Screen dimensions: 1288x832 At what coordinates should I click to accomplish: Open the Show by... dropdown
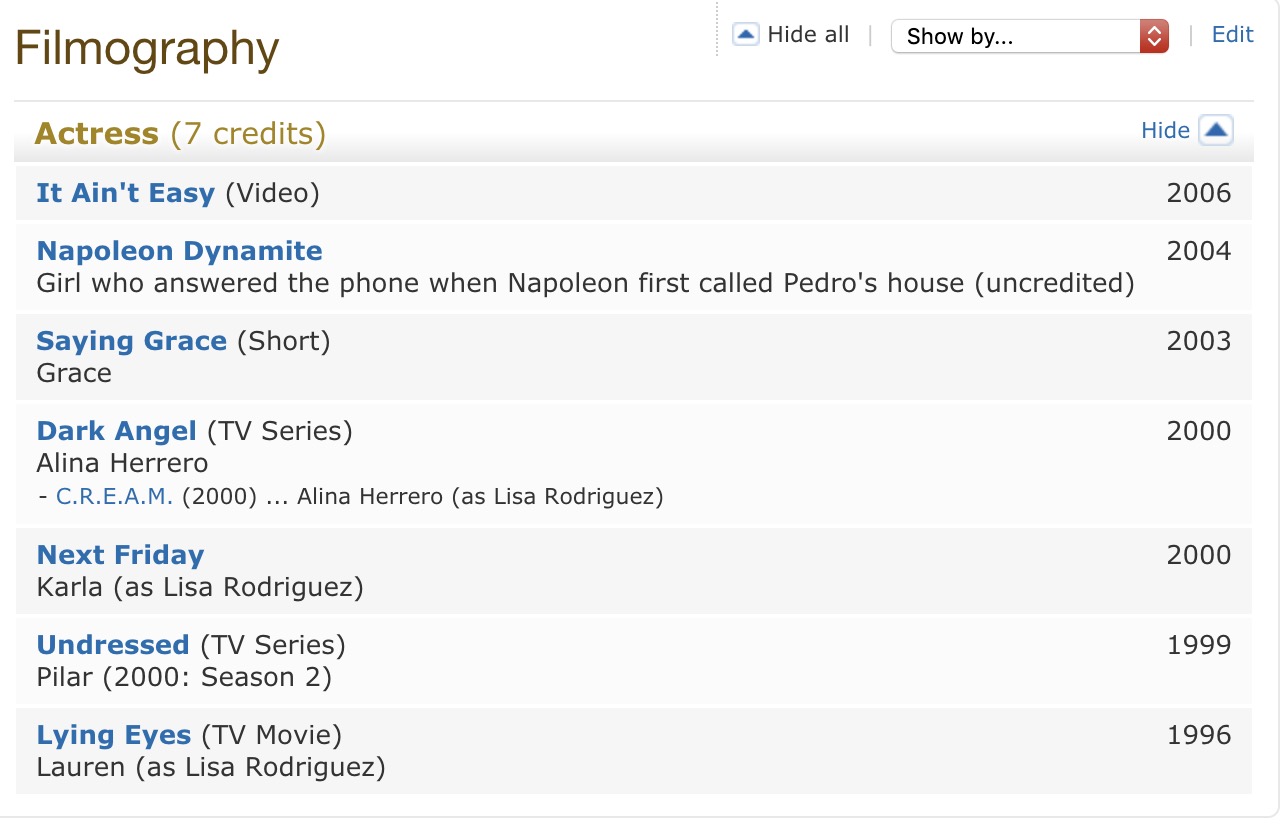1015,37
